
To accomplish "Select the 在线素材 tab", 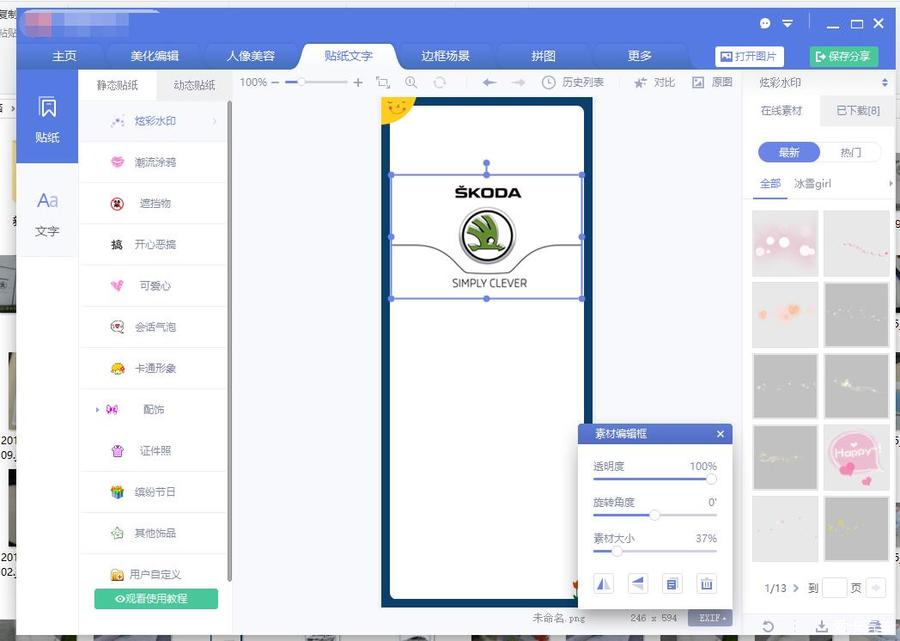I will click(x=781, y=111).
